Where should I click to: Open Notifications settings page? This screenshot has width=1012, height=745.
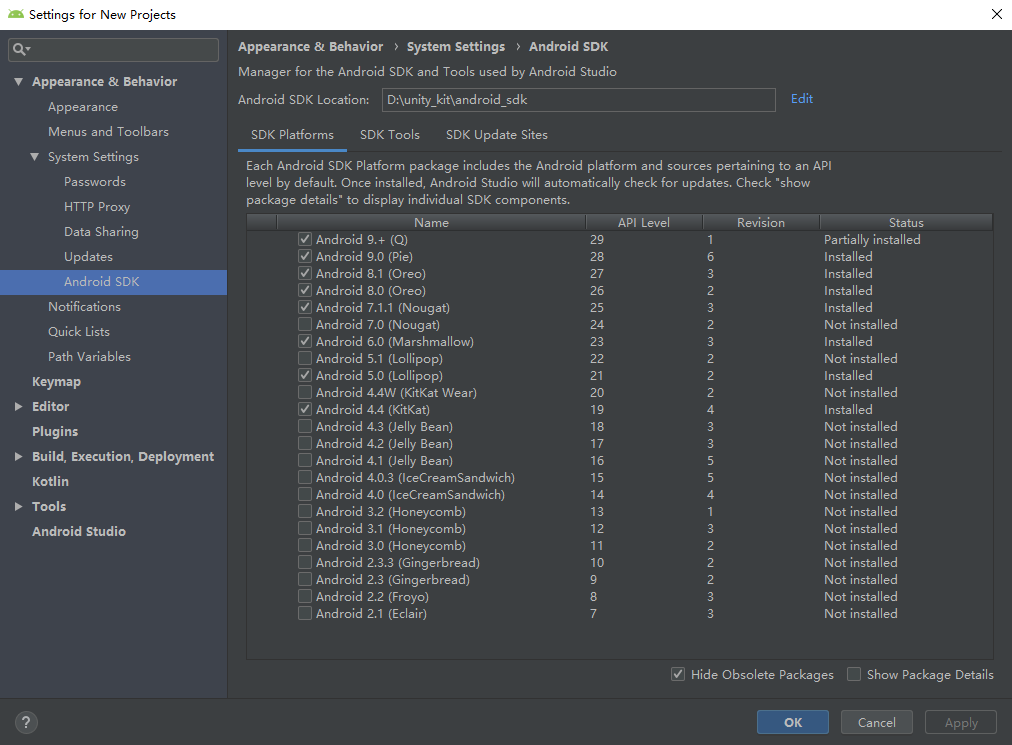point(85,307)
